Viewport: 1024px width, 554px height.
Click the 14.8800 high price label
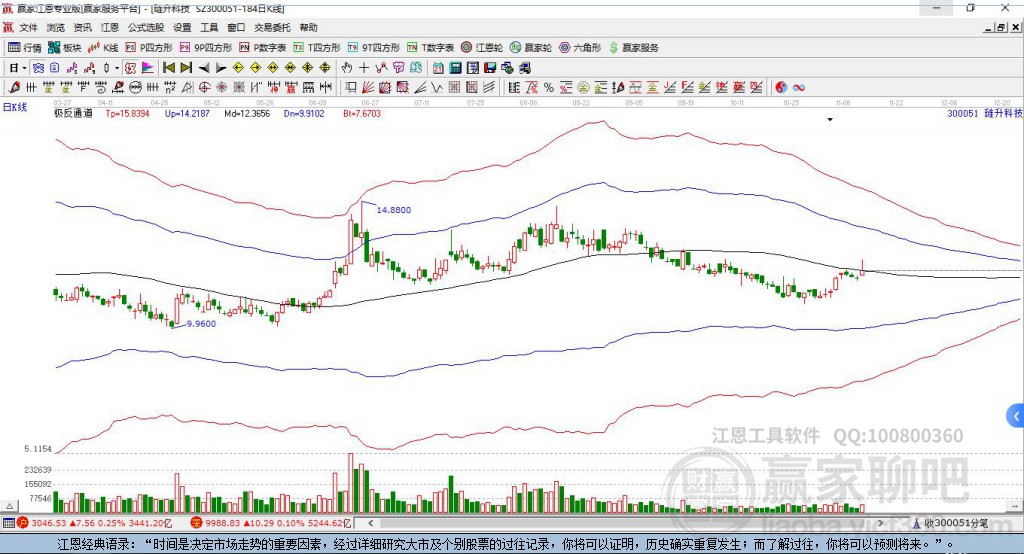pos(394,210)
